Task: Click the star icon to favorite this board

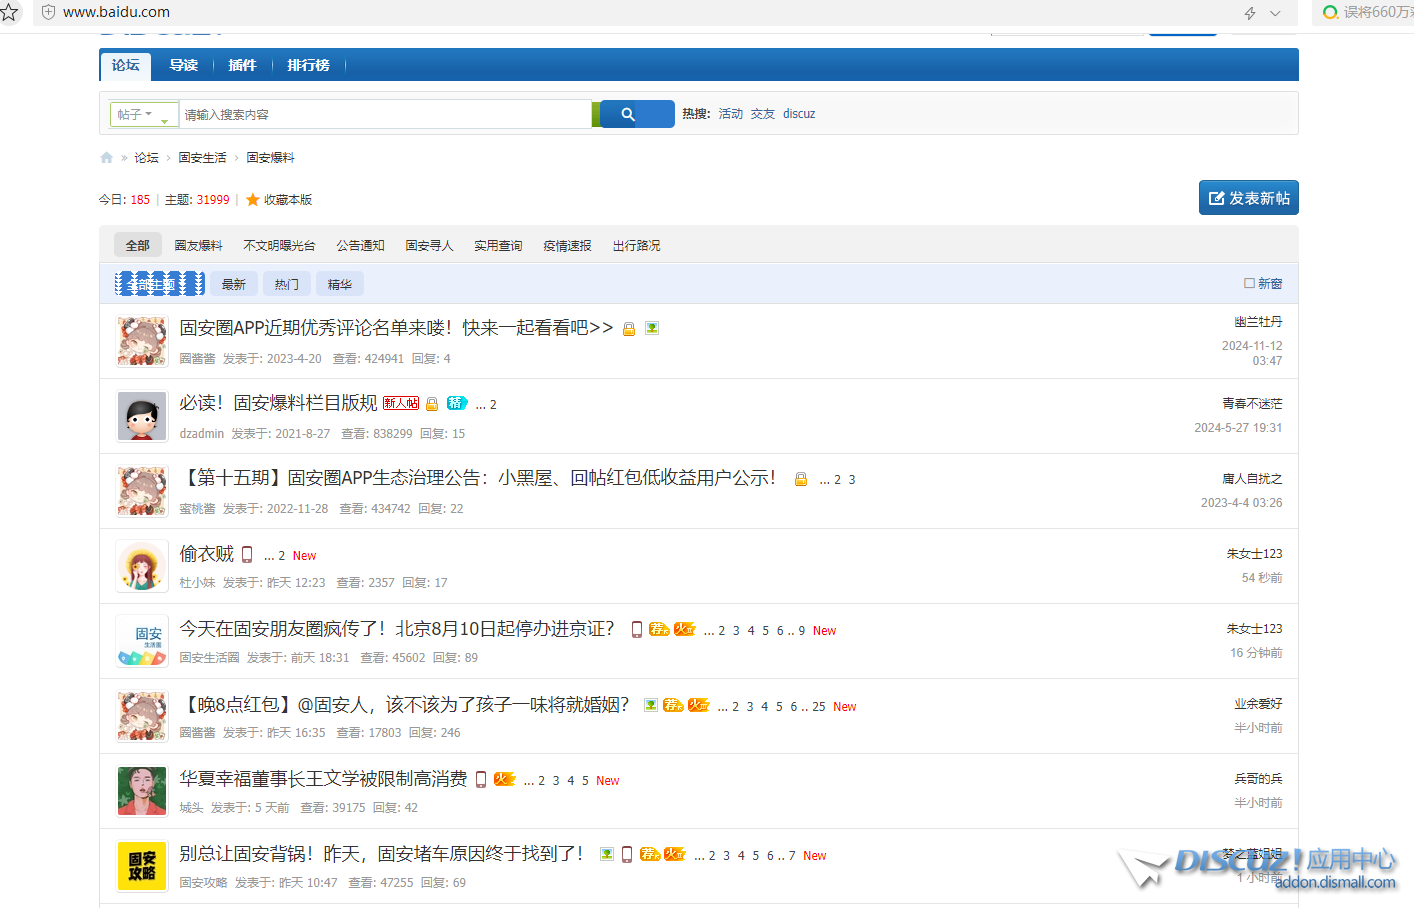Action: point(253,200)
